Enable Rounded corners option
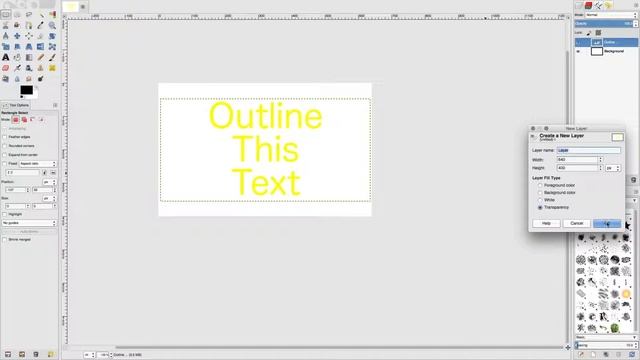 click(4, 146)
